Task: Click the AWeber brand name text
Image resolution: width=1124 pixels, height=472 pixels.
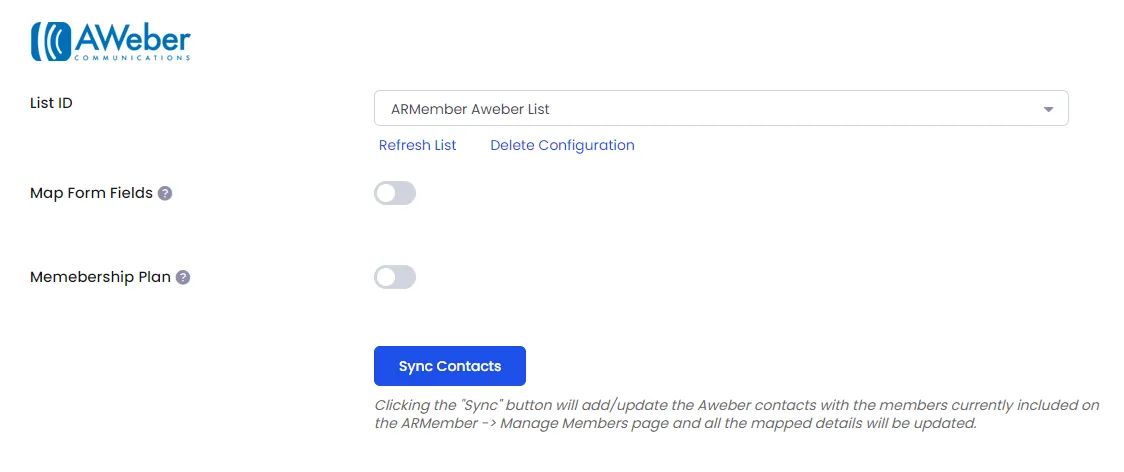Action: click(132, 37)
